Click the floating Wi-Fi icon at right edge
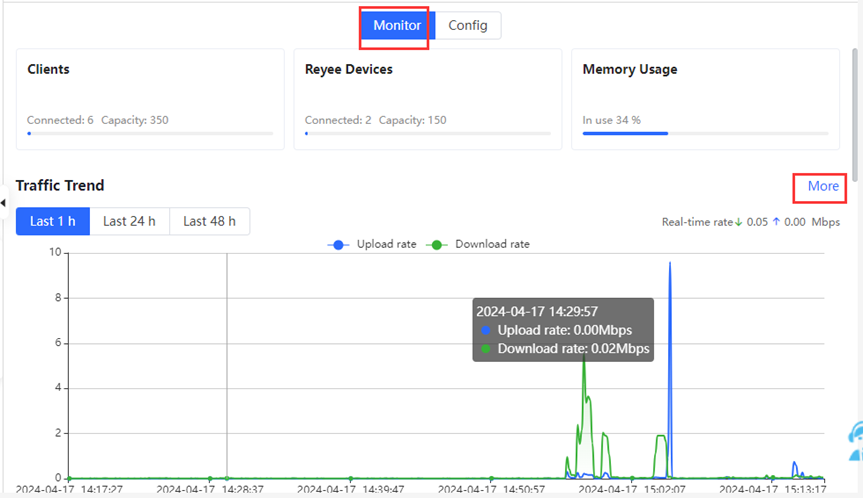Viewport: 863px width, 498px height. click(x=855, y=440)
